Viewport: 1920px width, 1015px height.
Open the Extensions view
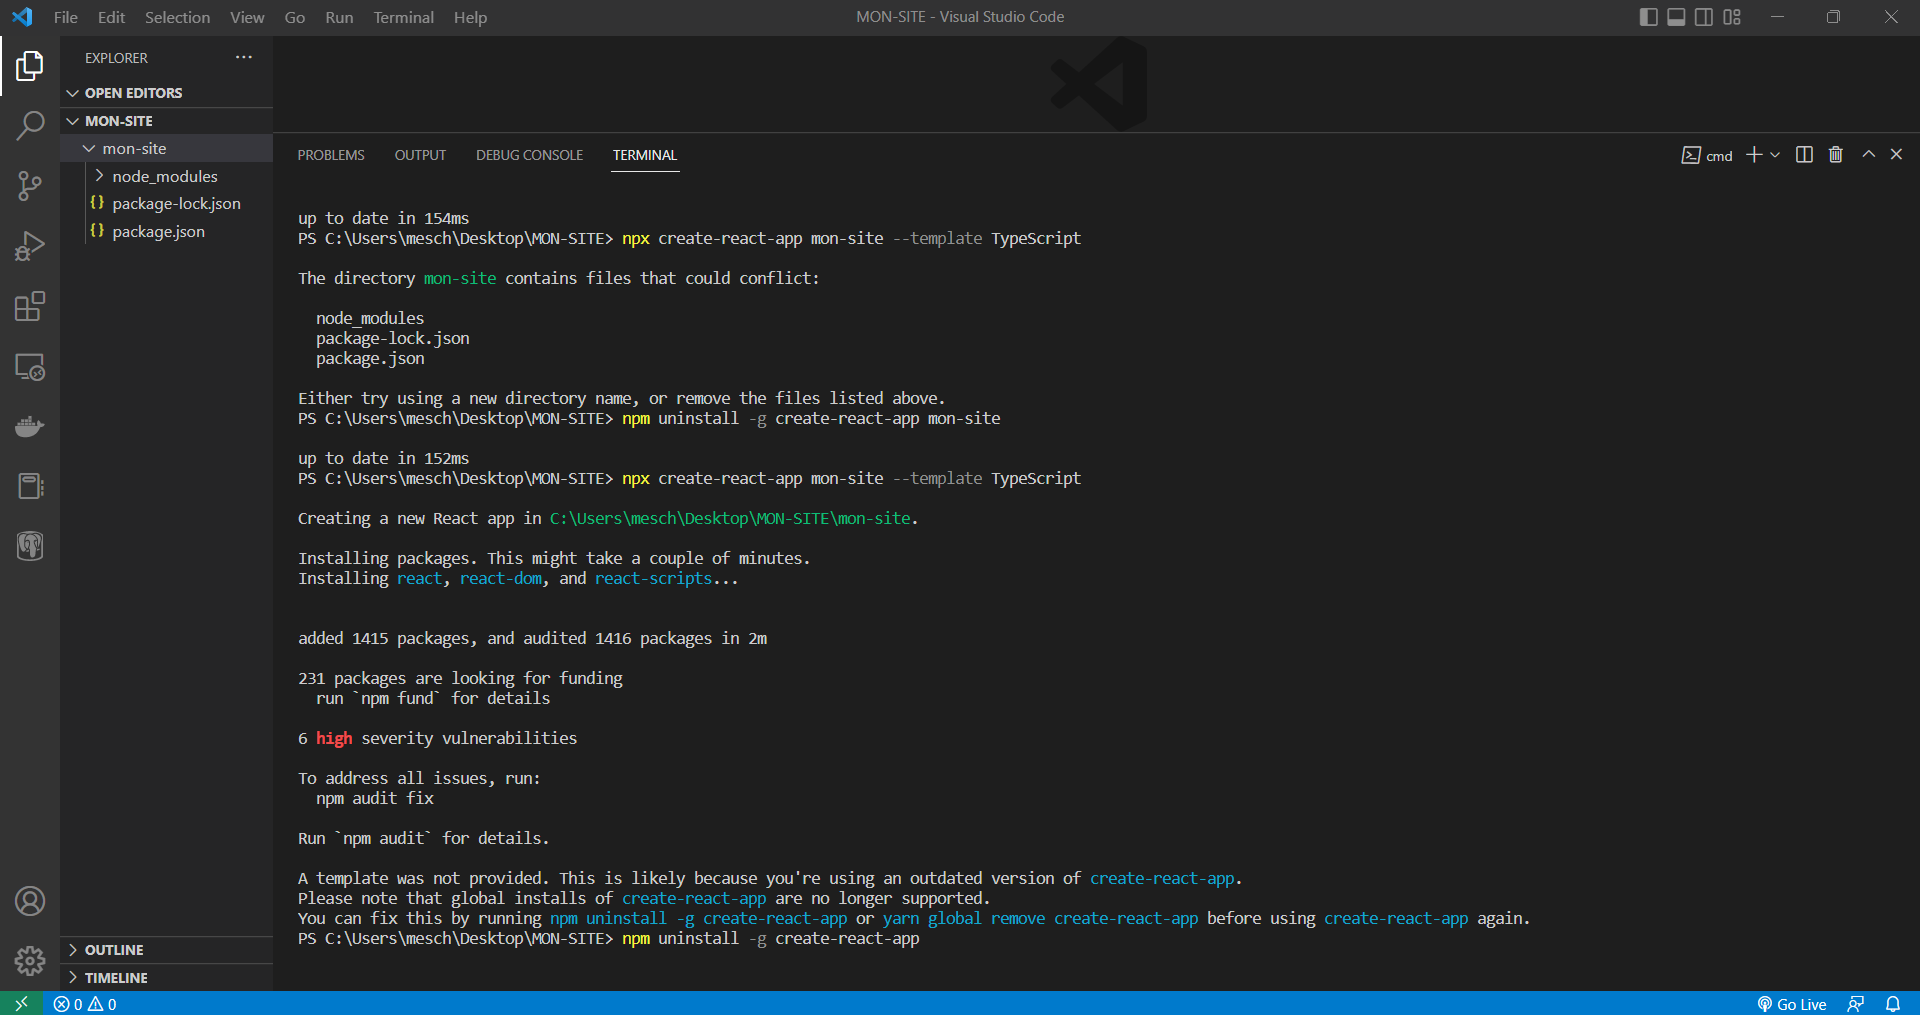[30, 306]
